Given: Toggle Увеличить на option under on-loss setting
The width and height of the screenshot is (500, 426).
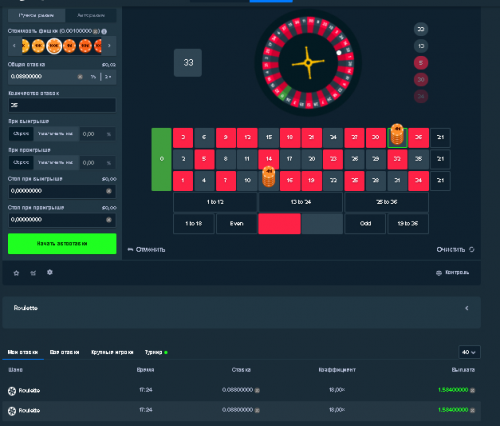Looking at the screenshot, I should (x=56, y=162).
